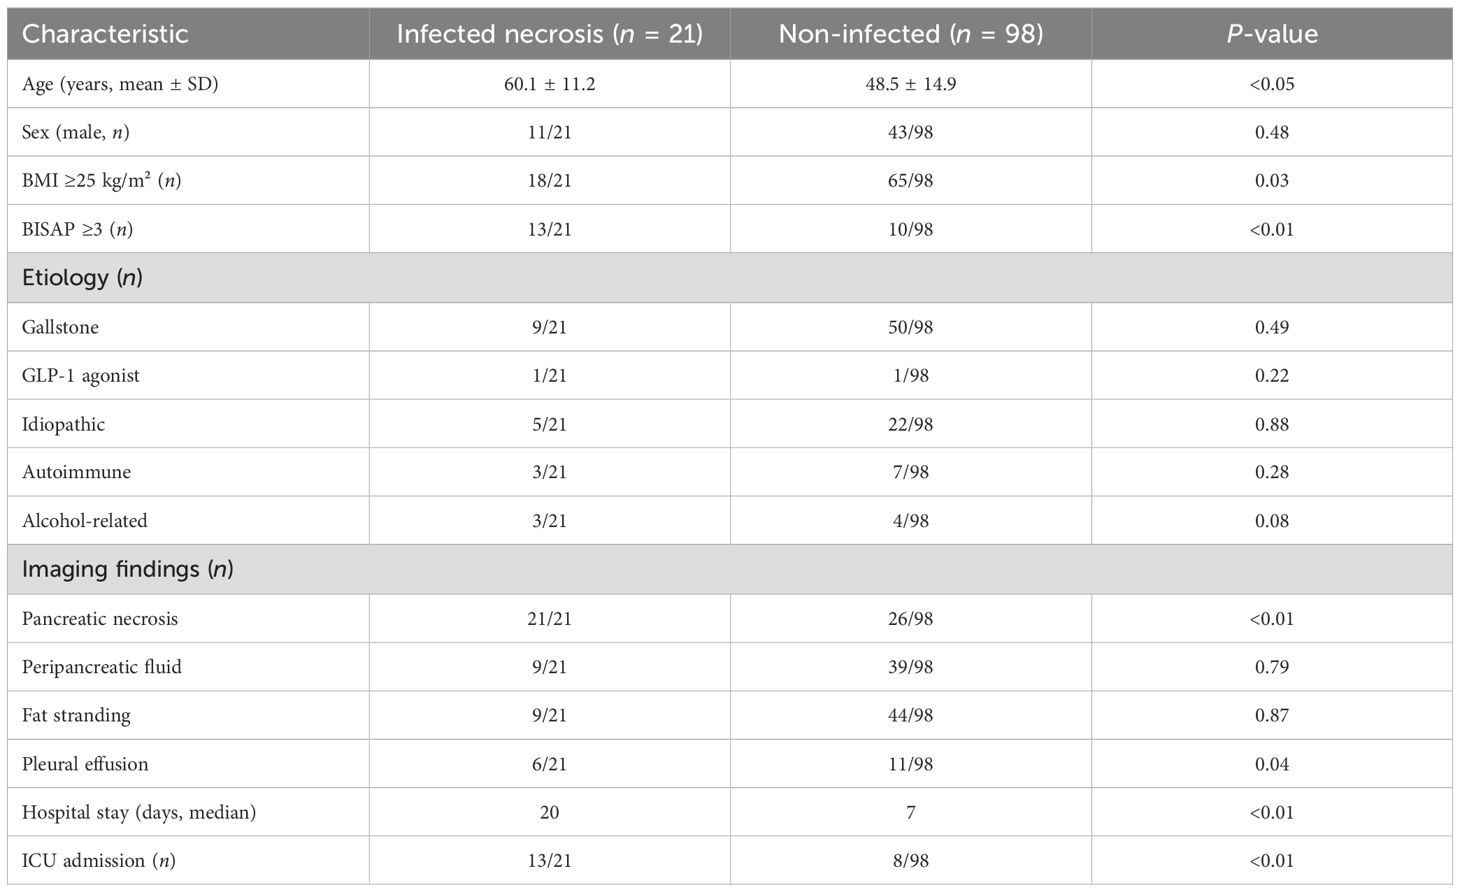Select the BISAP ≥3 row label
This screenshot has width=1460, height=892.
[x=77, y=229]
